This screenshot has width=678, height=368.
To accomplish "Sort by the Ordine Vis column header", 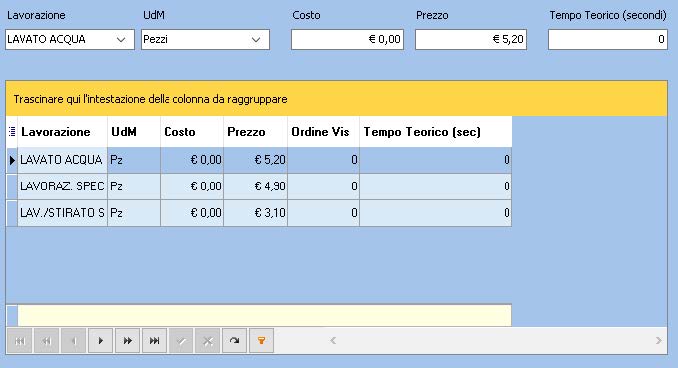I will tap(323, 131).
